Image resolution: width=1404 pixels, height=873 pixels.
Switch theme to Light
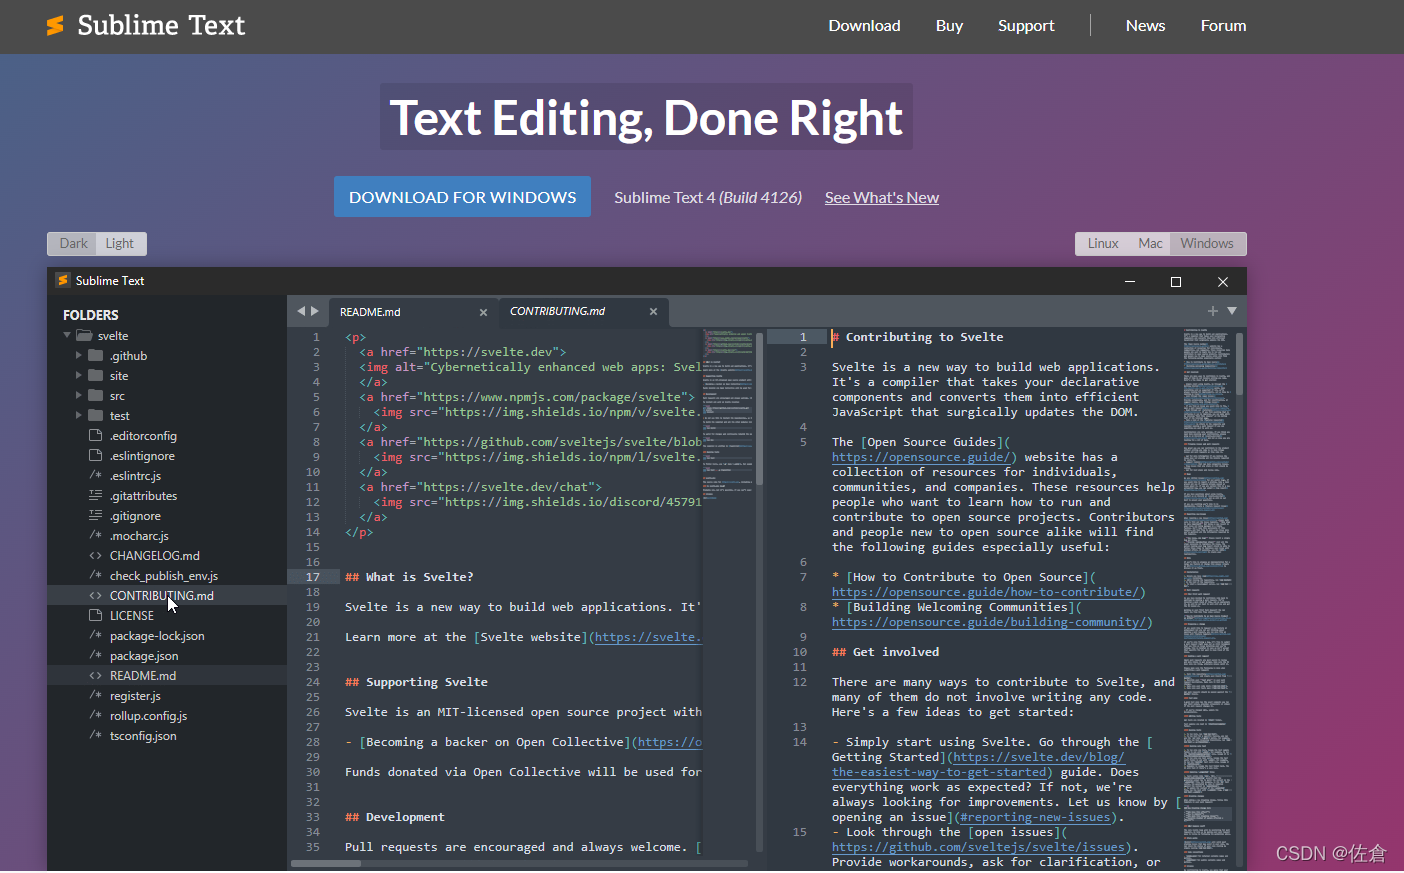(120, 243)
